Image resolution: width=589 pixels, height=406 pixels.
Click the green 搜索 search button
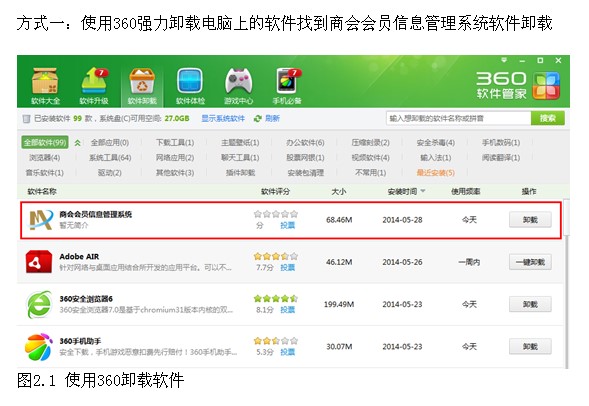(x=548, y=118)
